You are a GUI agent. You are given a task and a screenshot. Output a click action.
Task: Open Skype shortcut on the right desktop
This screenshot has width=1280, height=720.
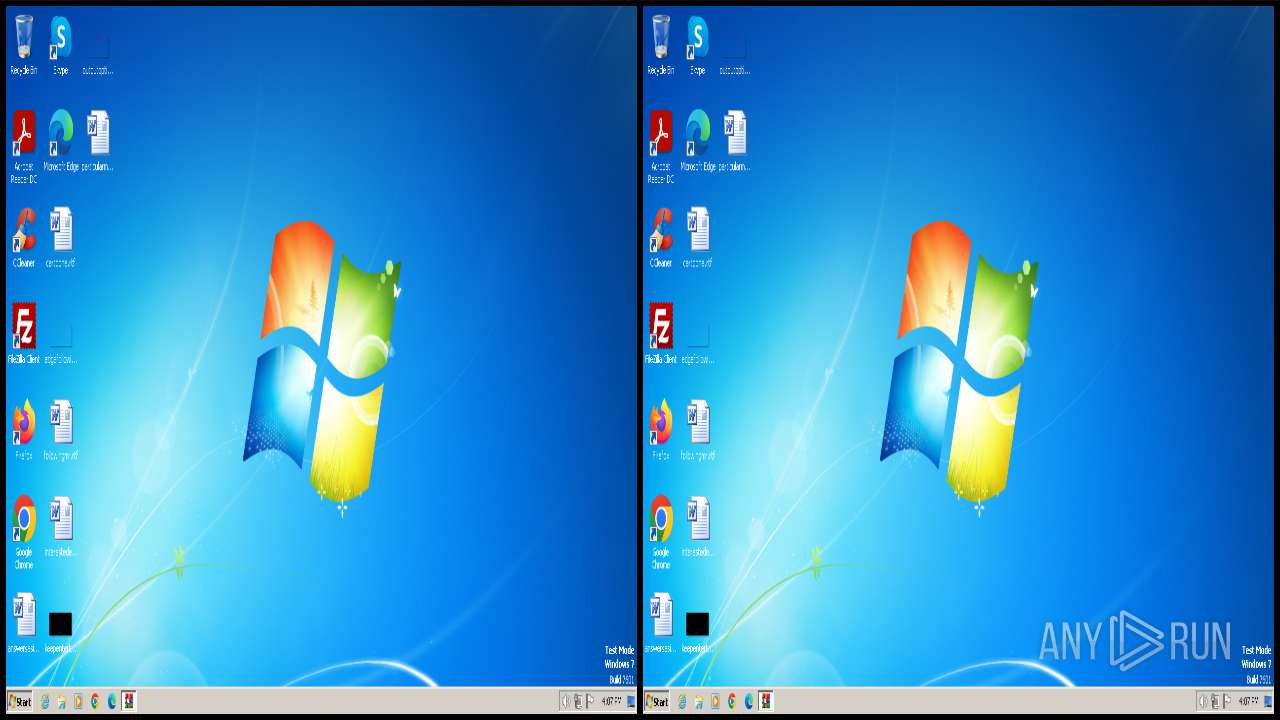[x=697, y=45]
